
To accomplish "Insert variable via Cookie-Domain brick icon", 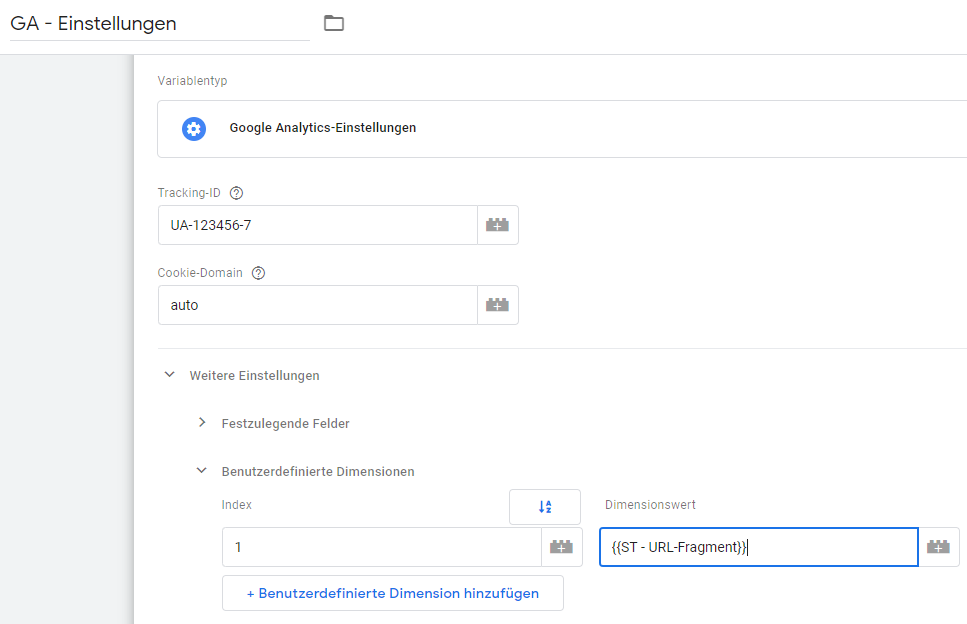I will click(498, 305).
